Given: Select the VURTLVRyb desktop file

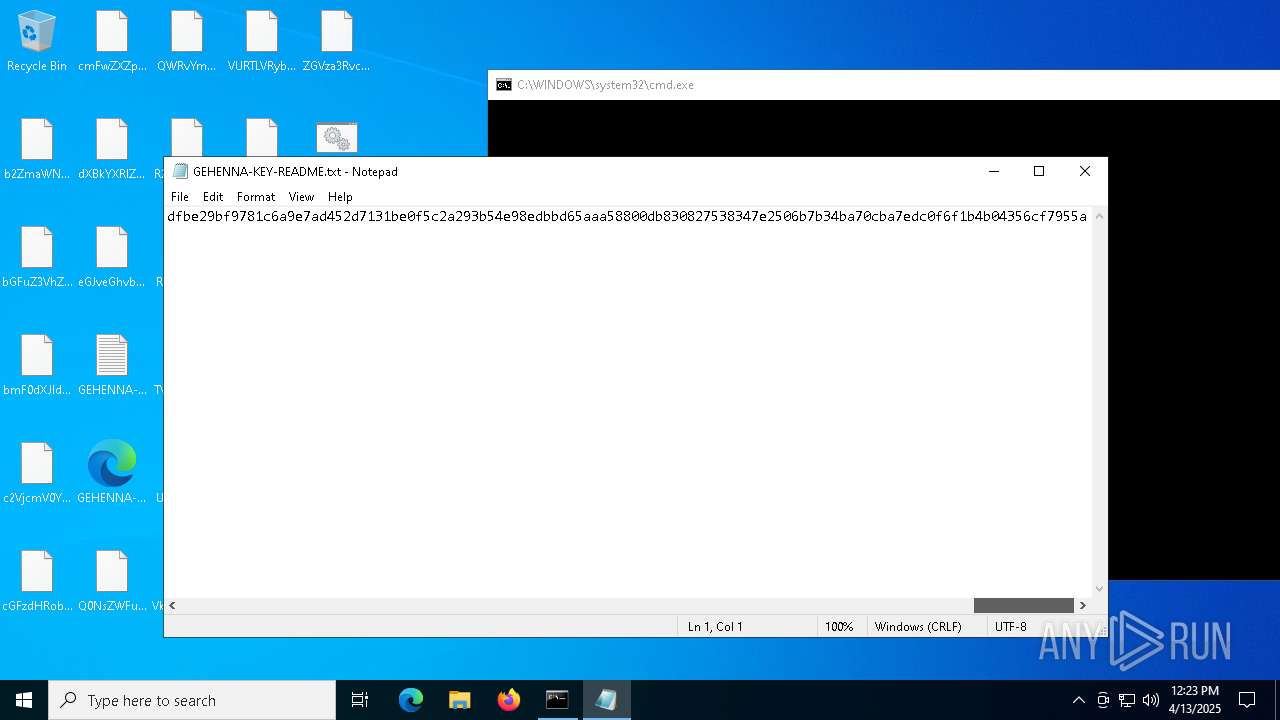Looking at the screenshot, I should point(262,41).
